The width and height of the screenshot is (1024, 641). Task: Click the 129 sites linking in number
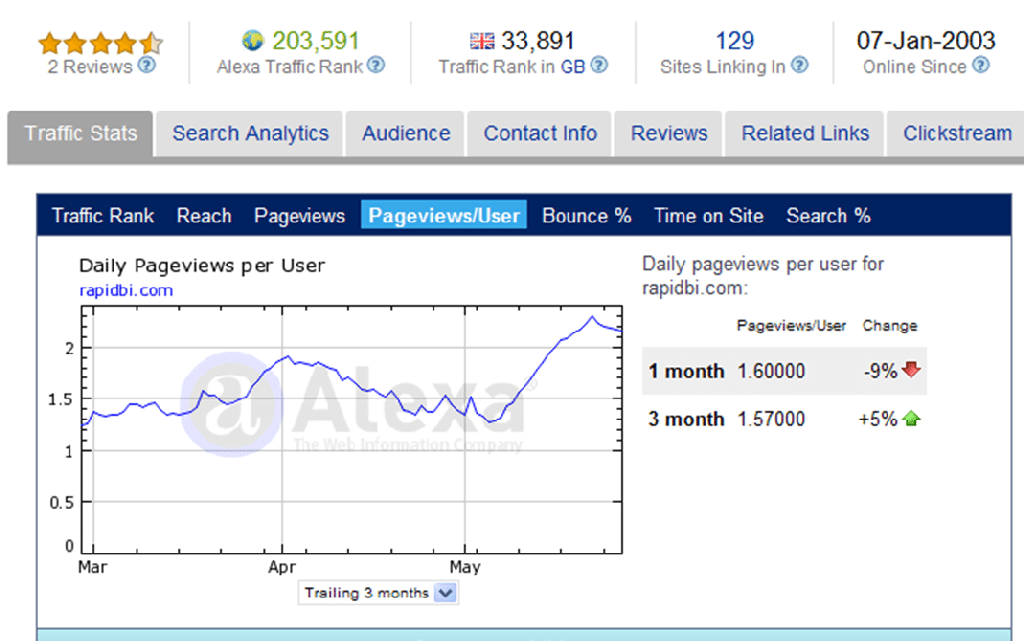click(734, 41)
